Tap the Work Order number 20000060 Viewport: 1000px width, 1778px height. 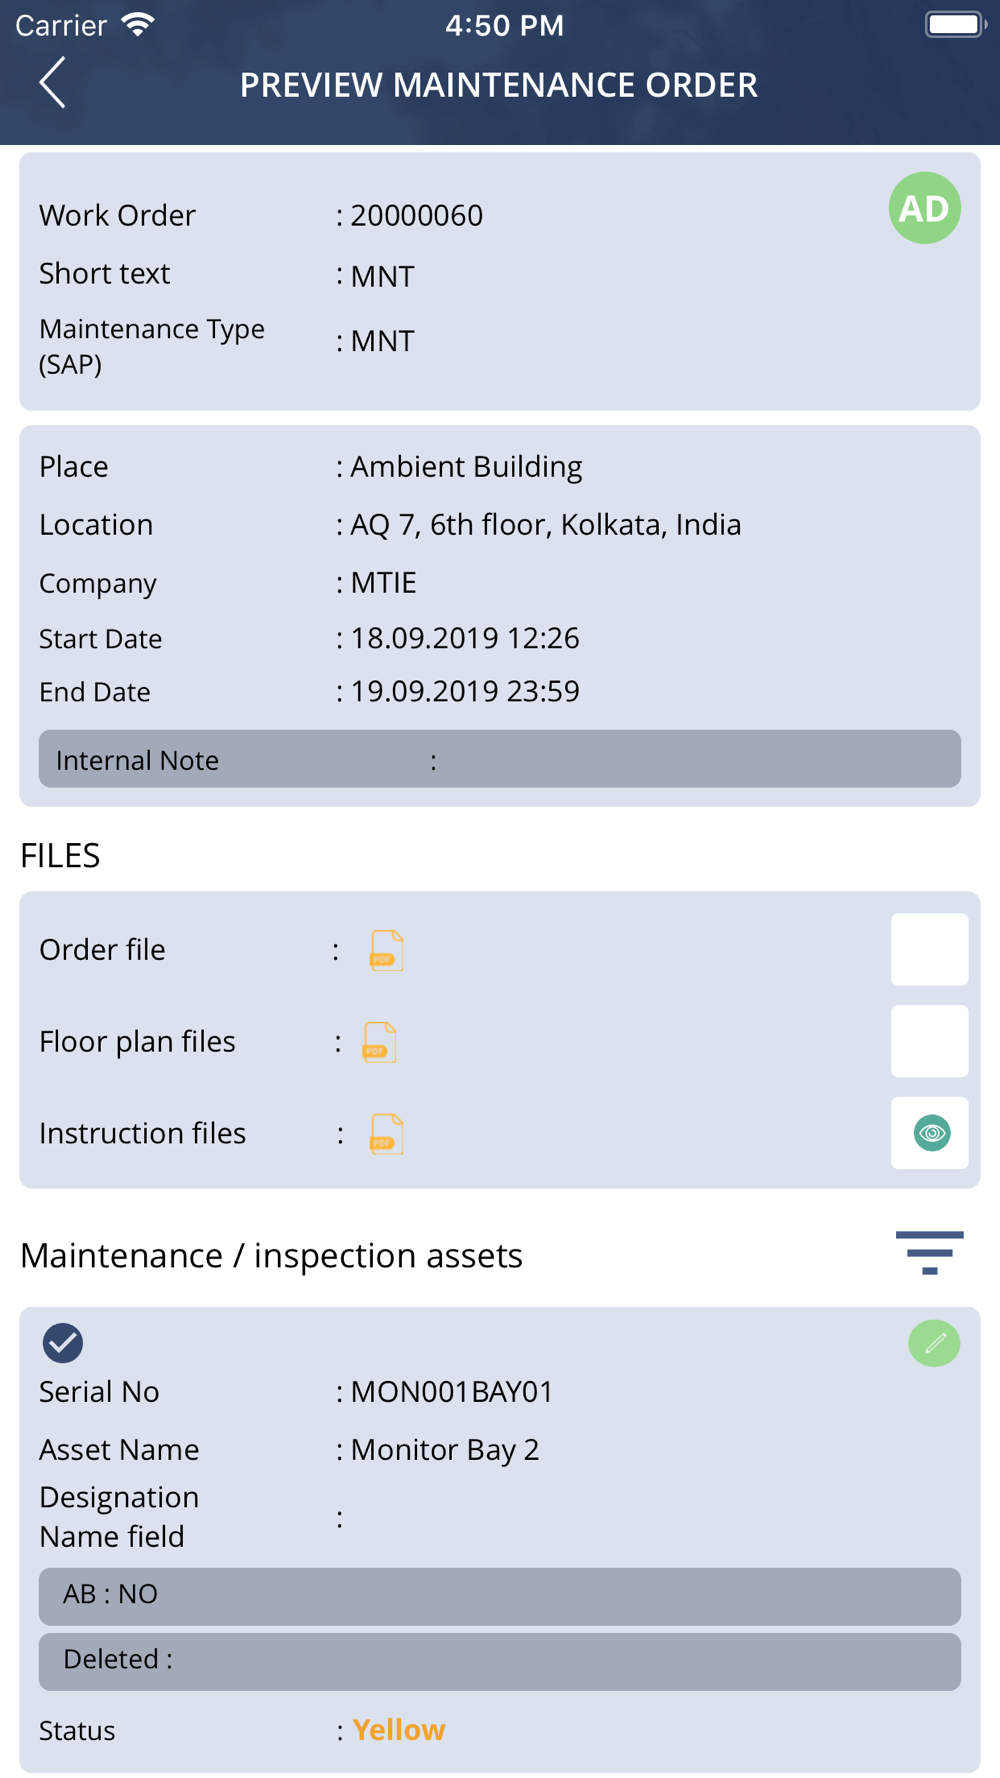point(416,216)
